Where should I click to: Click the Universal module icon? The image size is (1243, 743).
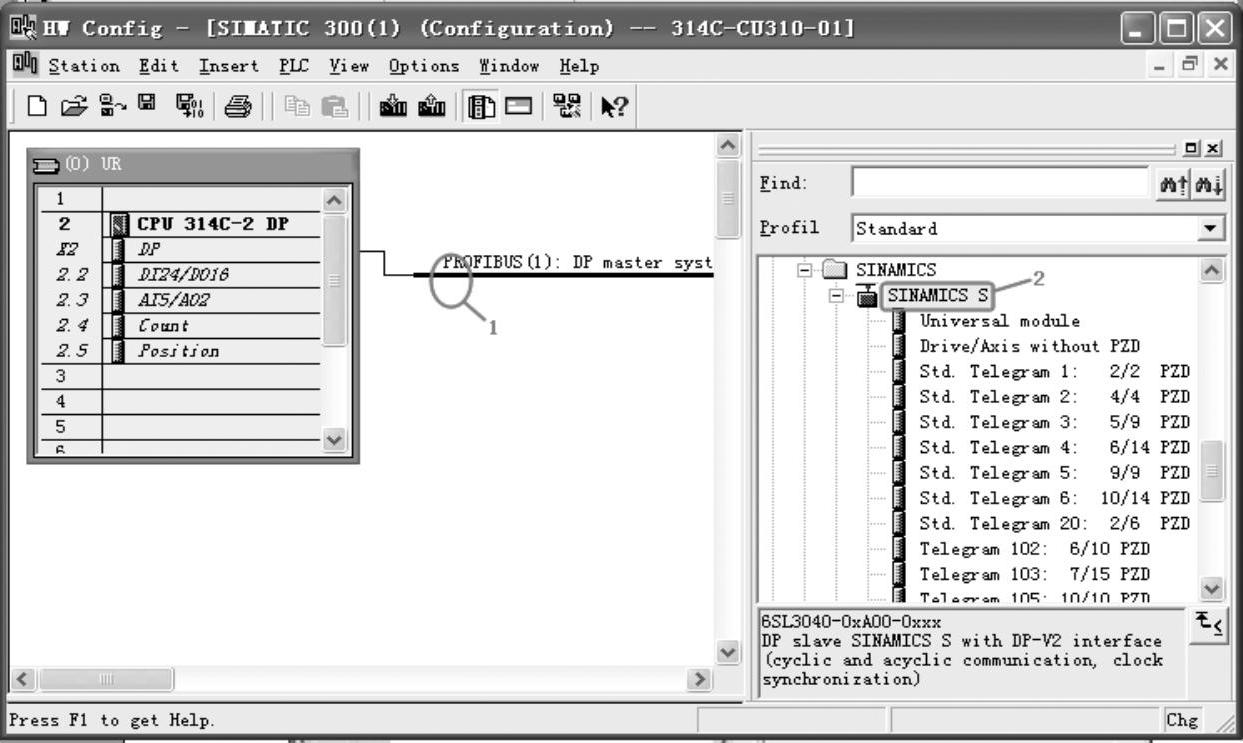click(x=899, y=321)
